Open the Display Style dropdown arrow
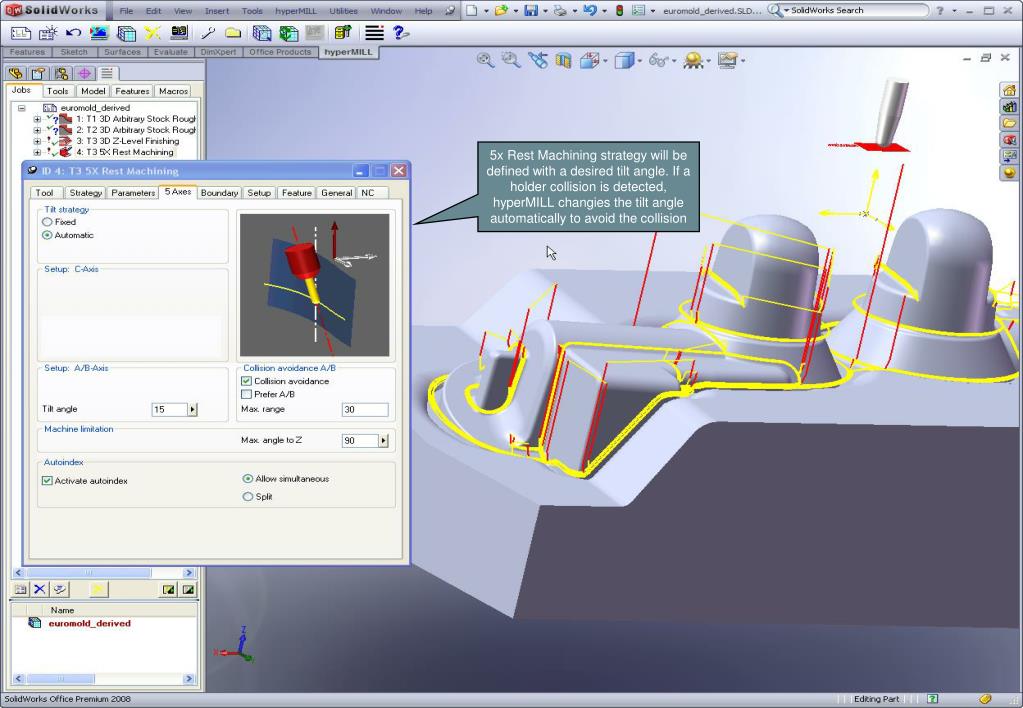This screenshot has height=708, width=1023. click(639, 61)
